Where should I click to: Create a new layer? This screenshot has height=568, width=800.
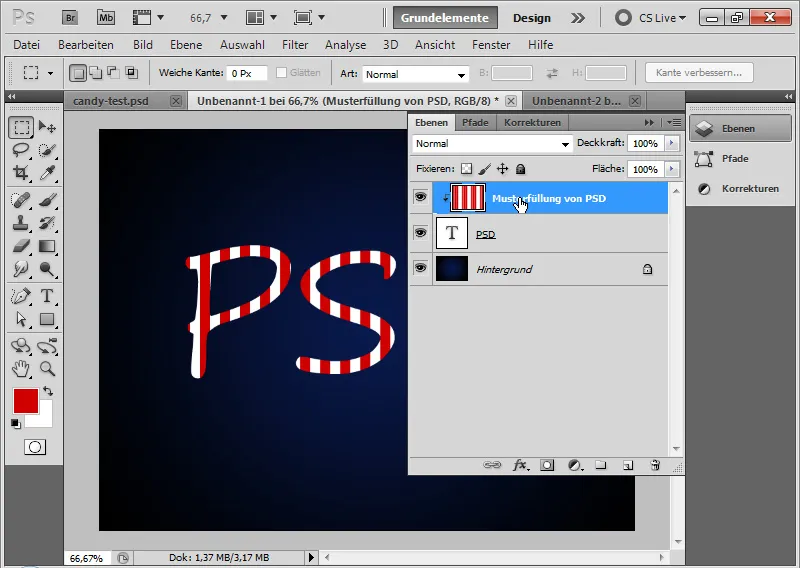(x=628, y=465)
